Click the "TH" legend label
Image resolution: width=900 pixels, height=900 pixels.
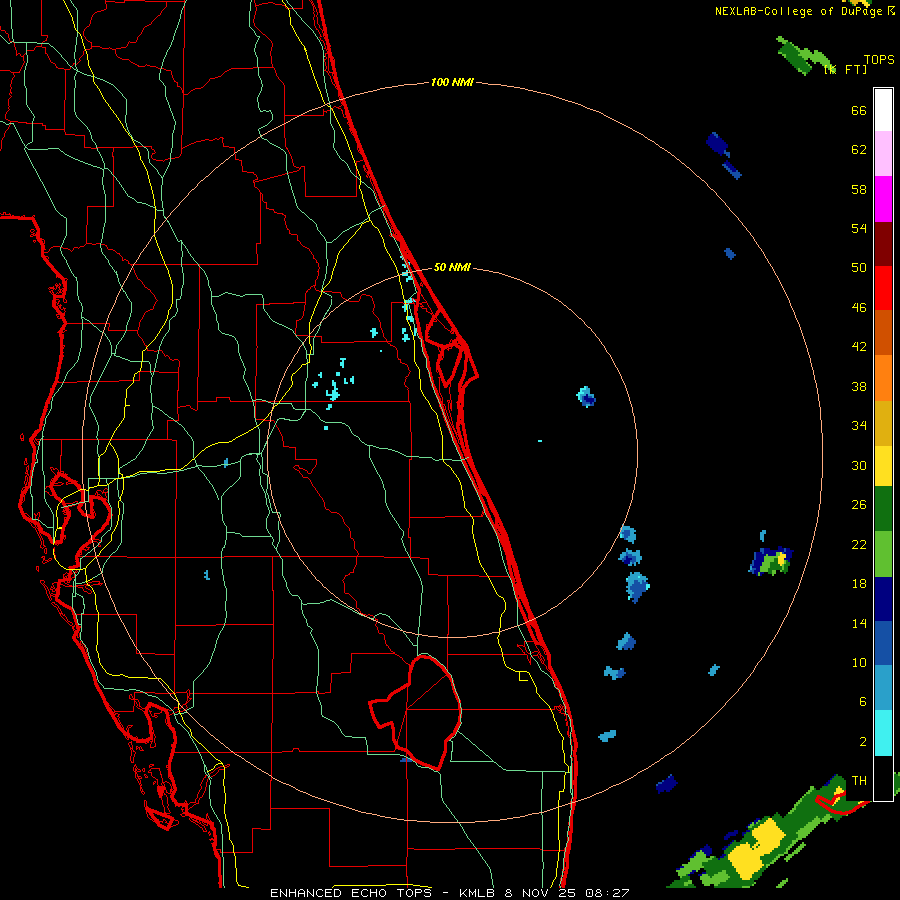pos(859,780)
